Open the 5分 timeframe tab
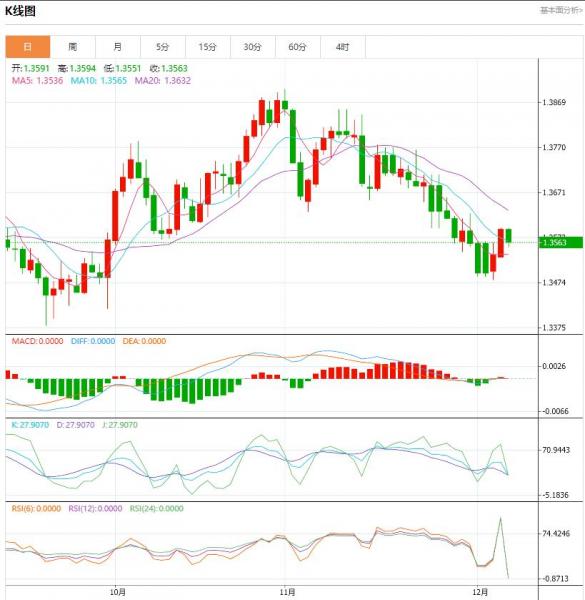The height and width of the screenshot is (600, 585). (163, 47)
